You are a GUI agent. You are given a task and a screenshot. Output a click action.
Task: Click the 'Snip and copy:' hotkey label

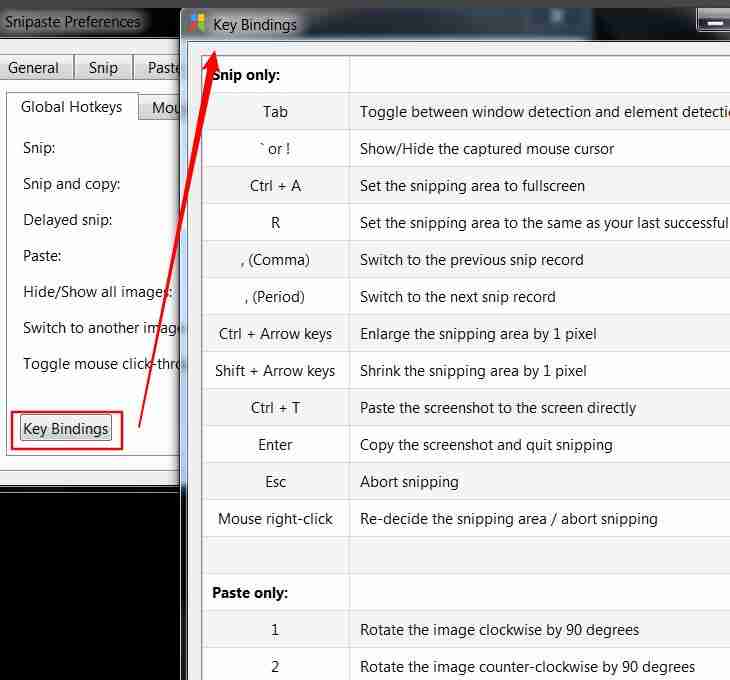72,184
